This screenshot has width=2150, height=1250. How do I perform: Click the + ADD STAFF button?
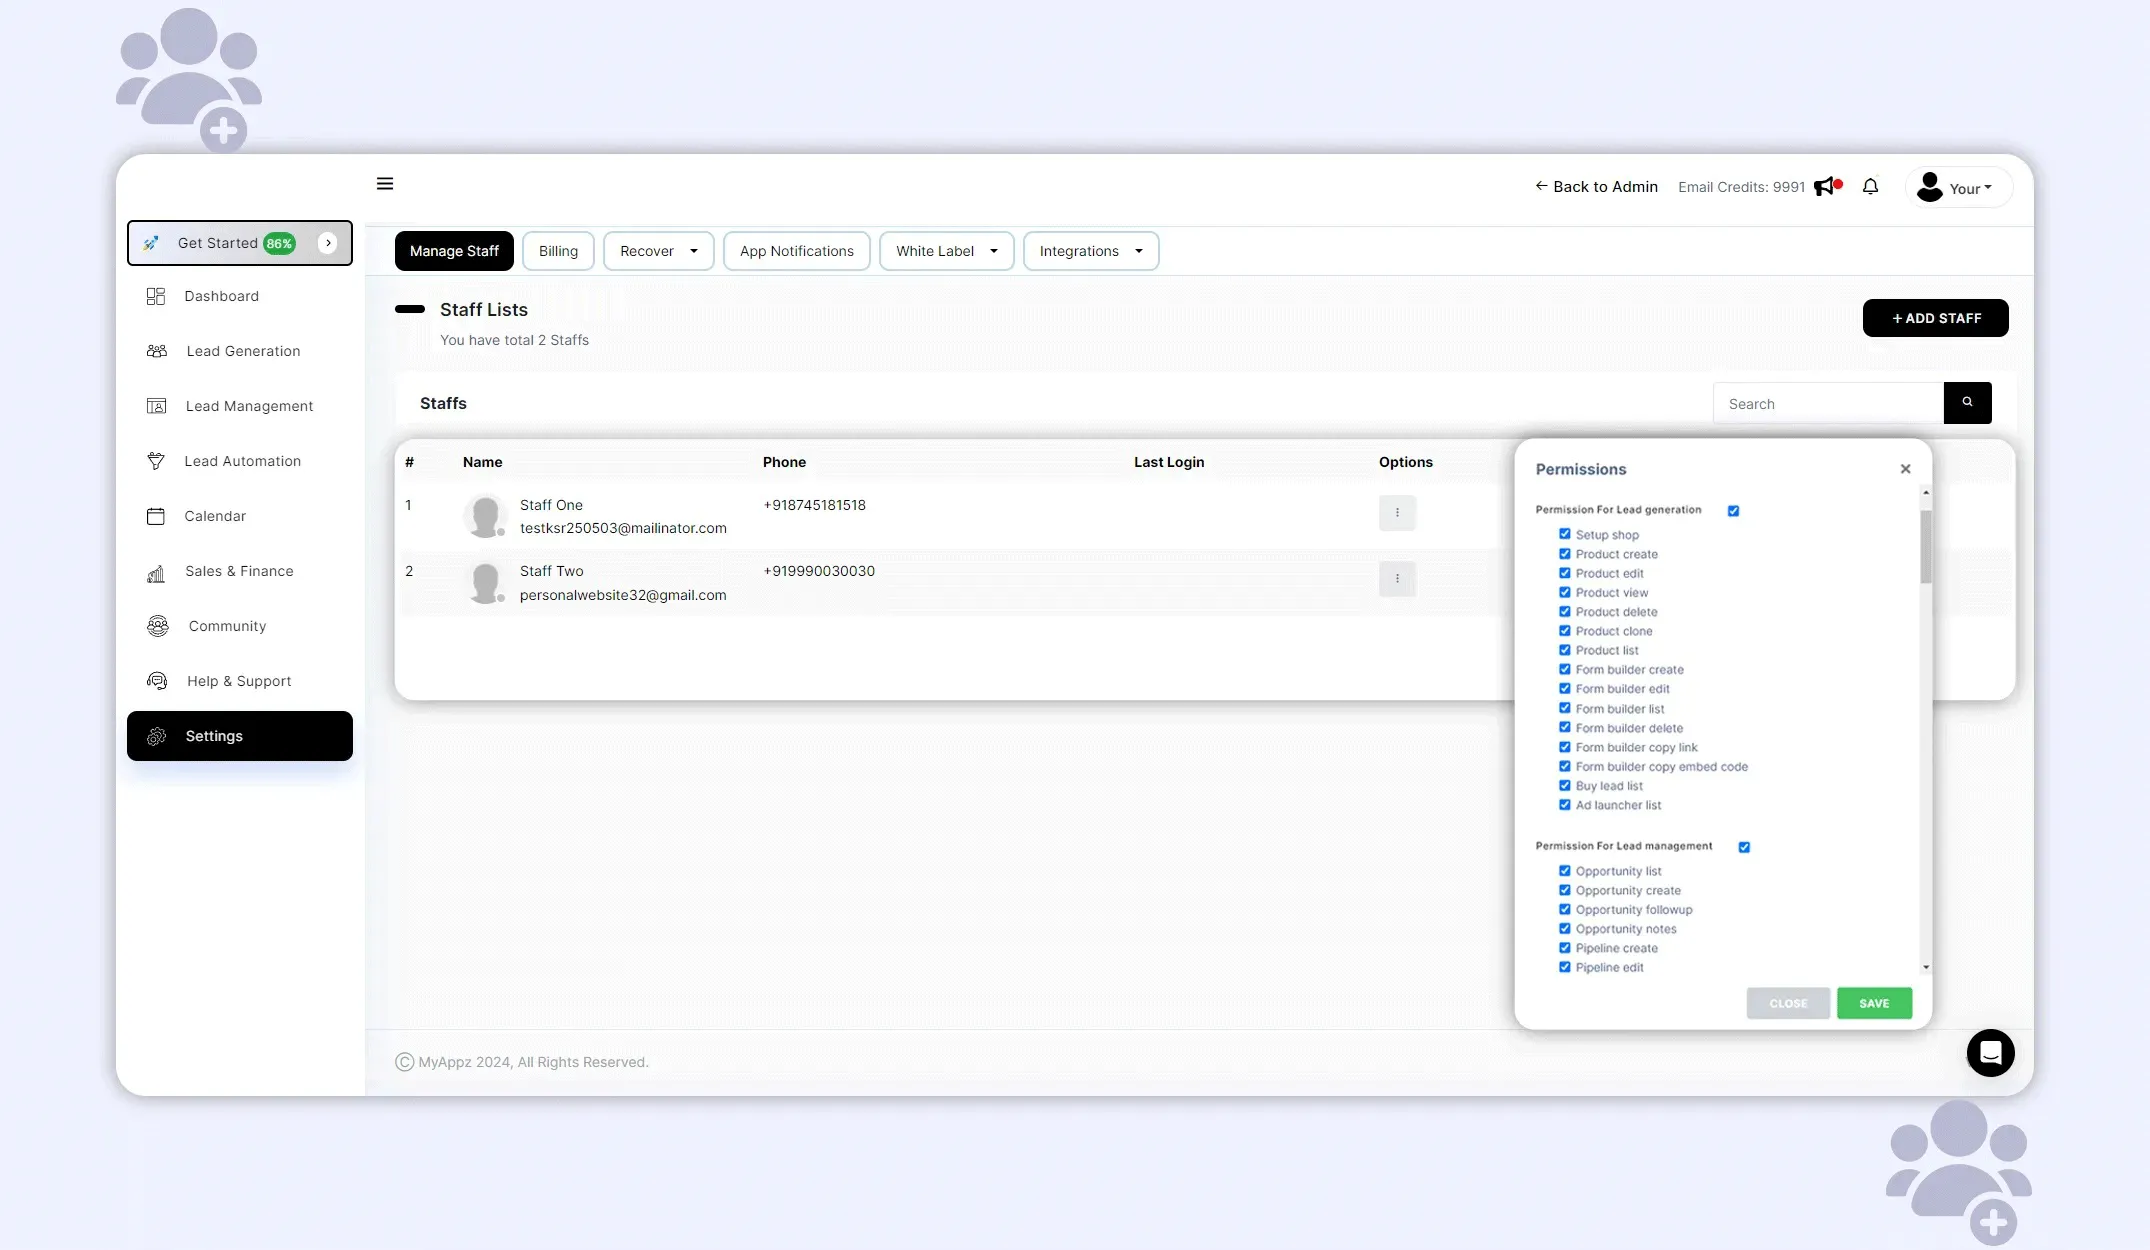(1935, 318)
